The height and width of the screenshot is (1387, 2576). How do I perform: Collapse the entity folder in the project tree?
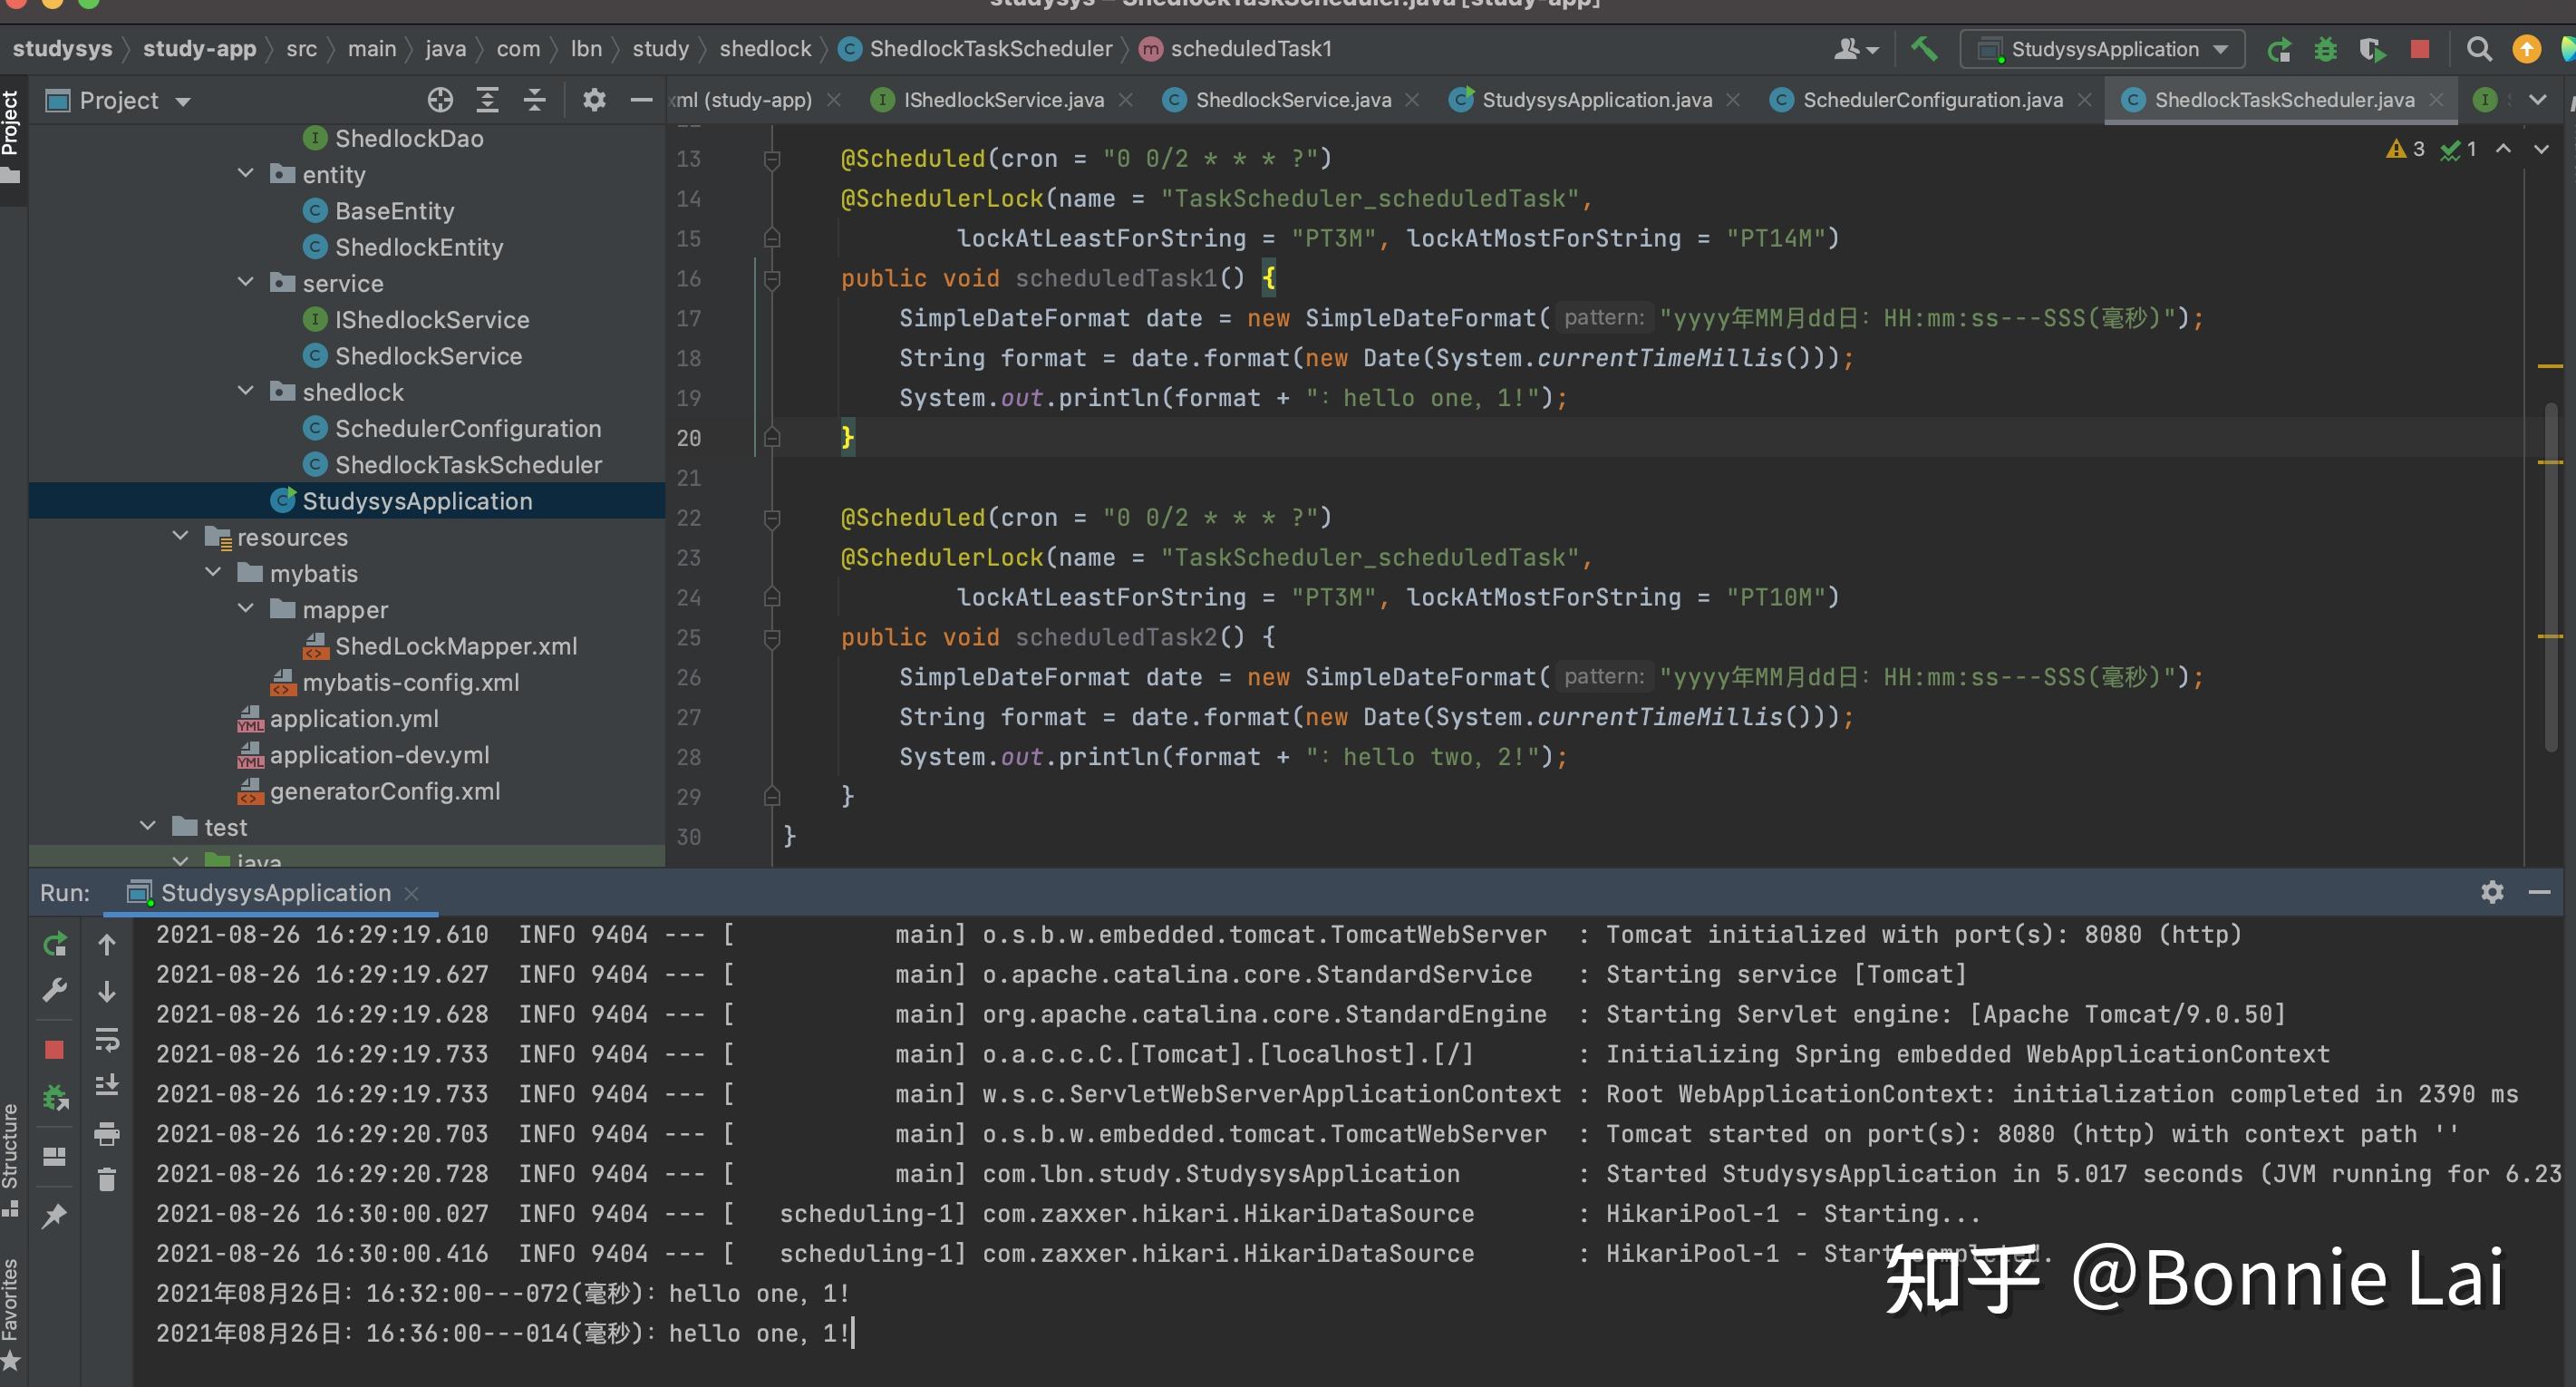point(246,174)
